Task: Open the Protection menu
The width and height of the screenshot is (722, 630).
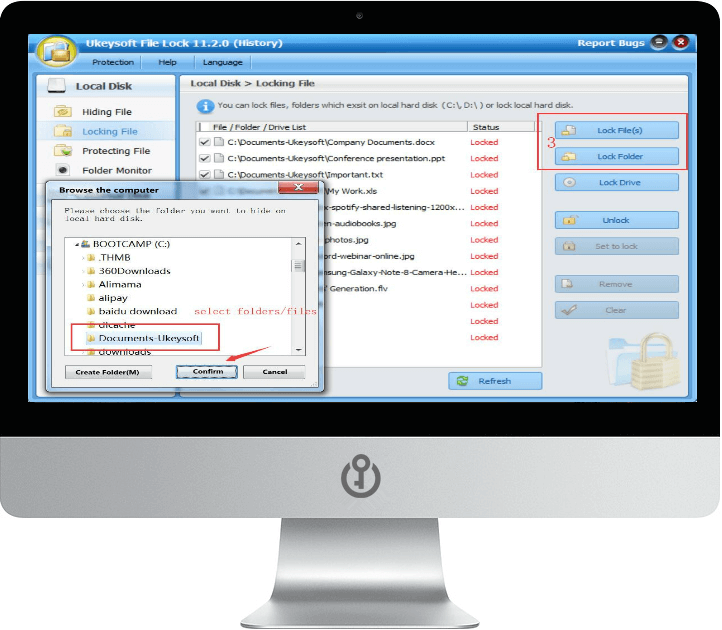Action: pos(113,62)
